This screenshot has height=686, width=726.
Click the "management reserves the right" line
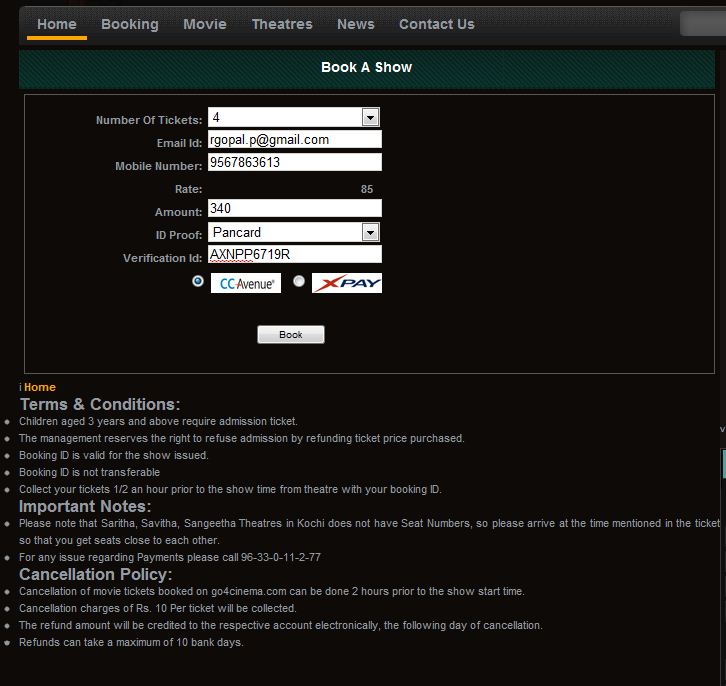242,438
